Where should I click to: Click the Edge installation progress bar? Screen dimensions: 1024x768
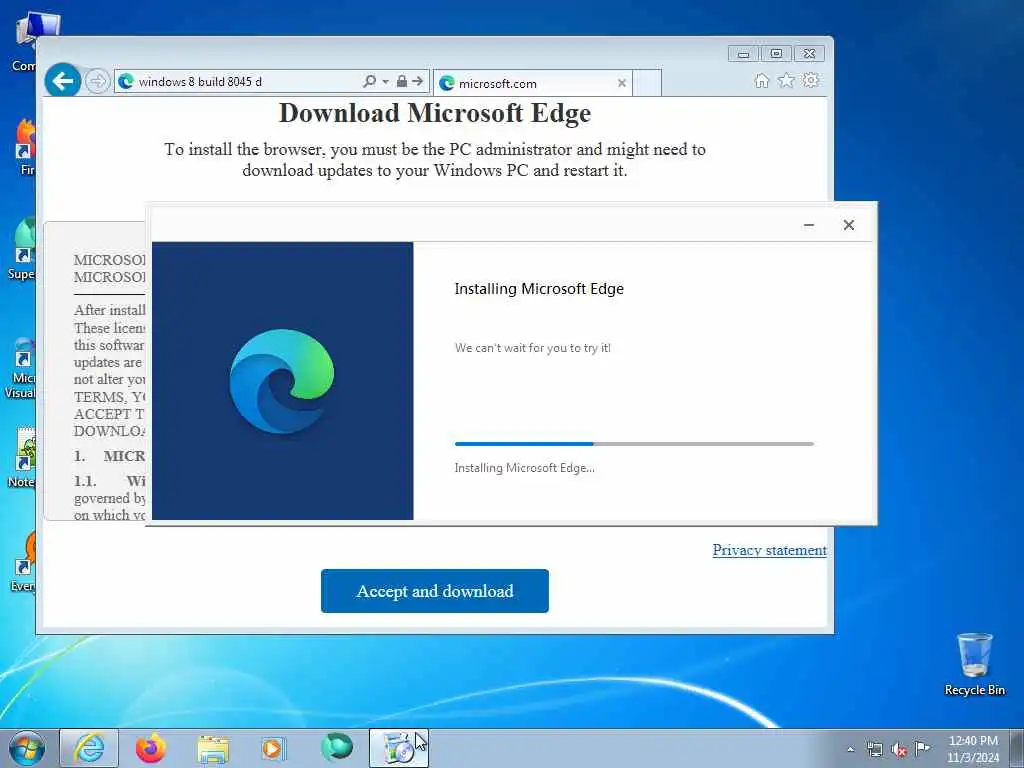(x=634, y=444)
